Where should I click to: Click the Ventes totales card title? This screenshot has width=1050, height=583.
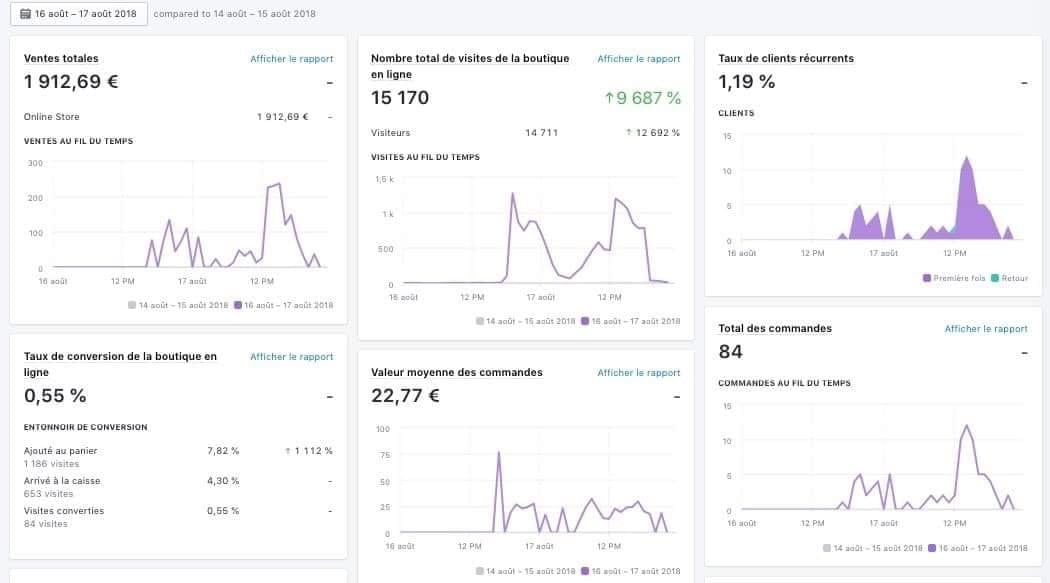pyautogui.click(x=61, y=58)
